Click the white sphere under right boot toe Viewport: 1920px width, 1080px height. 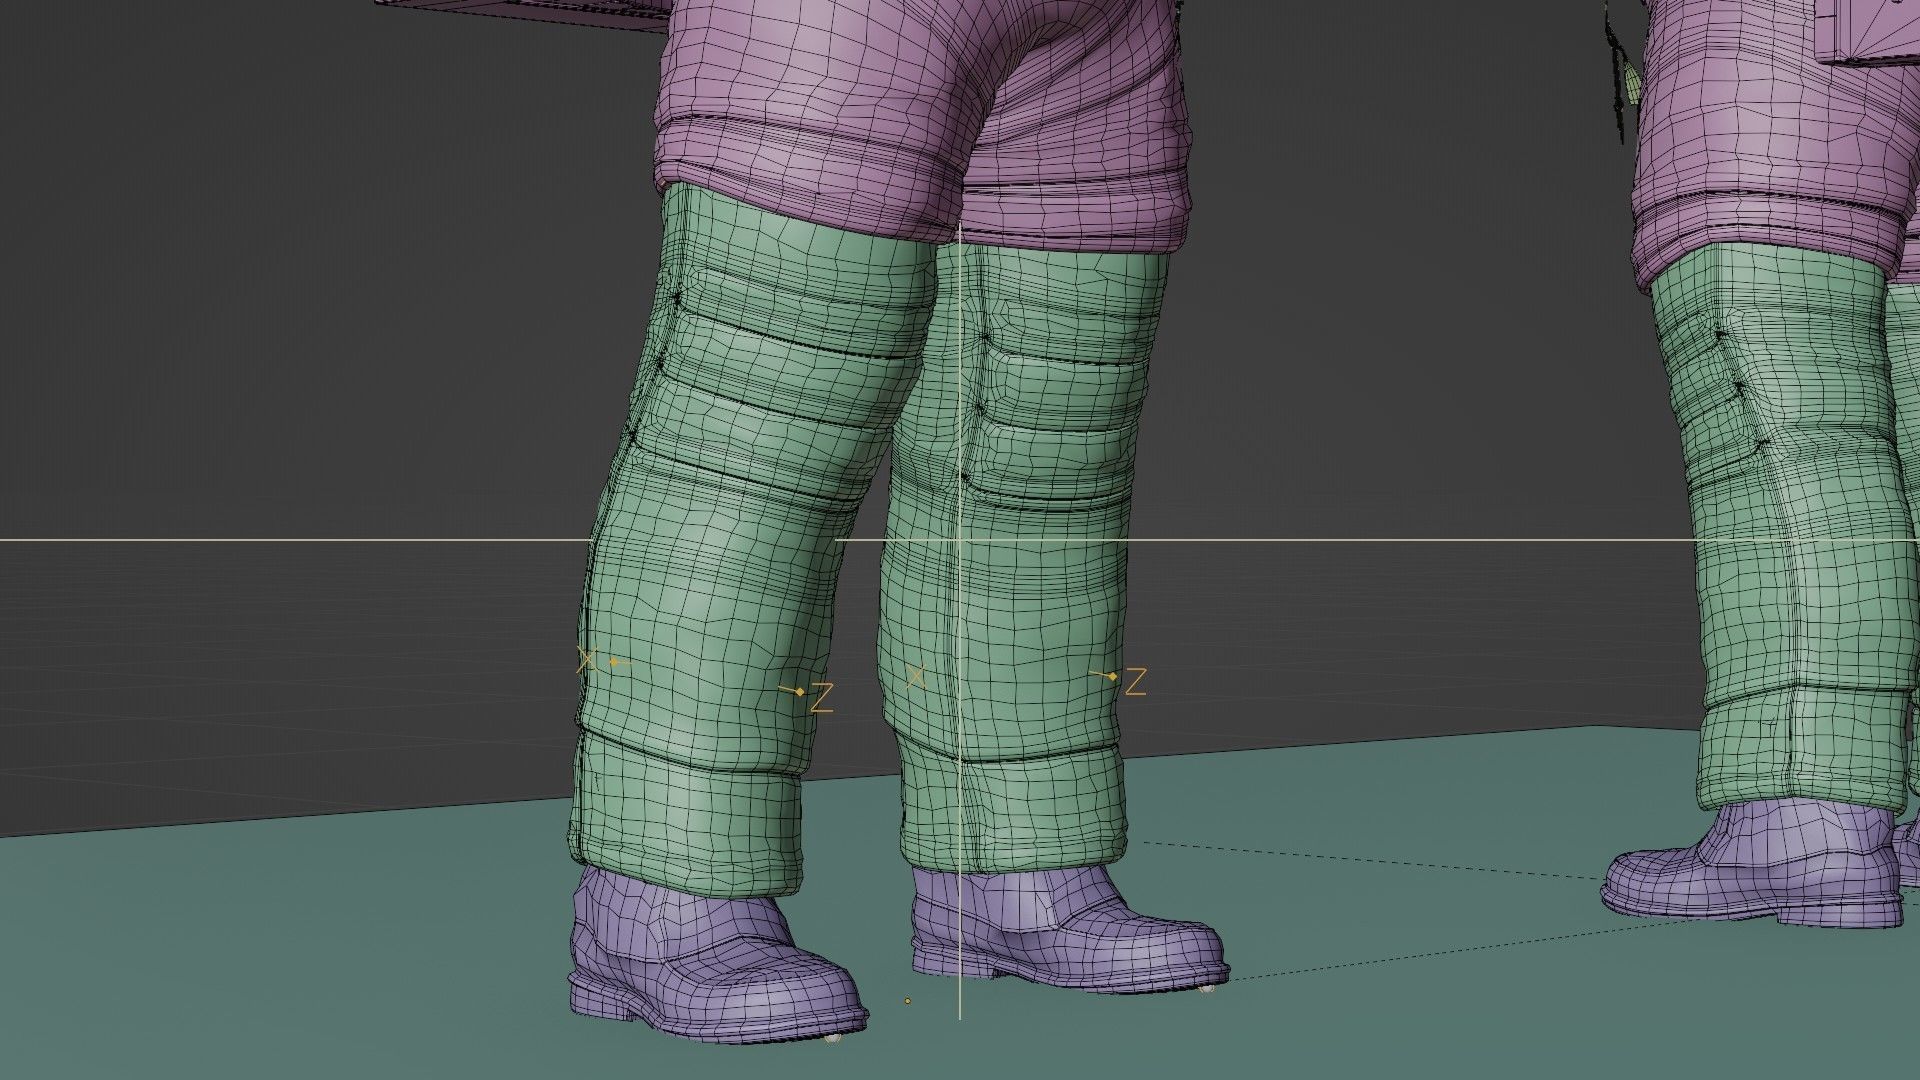click(x=1207, y=989)
